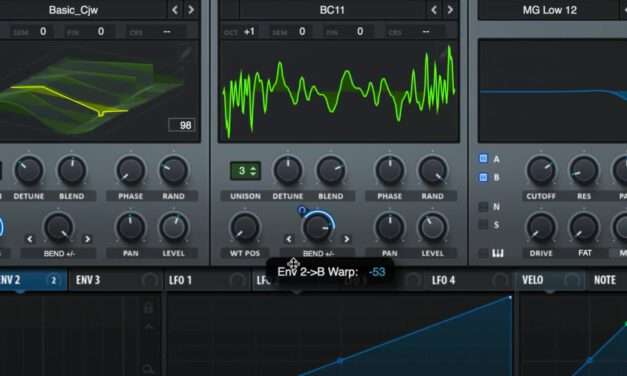This screenshot has width=627, height=376.
Task: Click the ENV 3 modulation source handle
Action: [x=150, y=280]
